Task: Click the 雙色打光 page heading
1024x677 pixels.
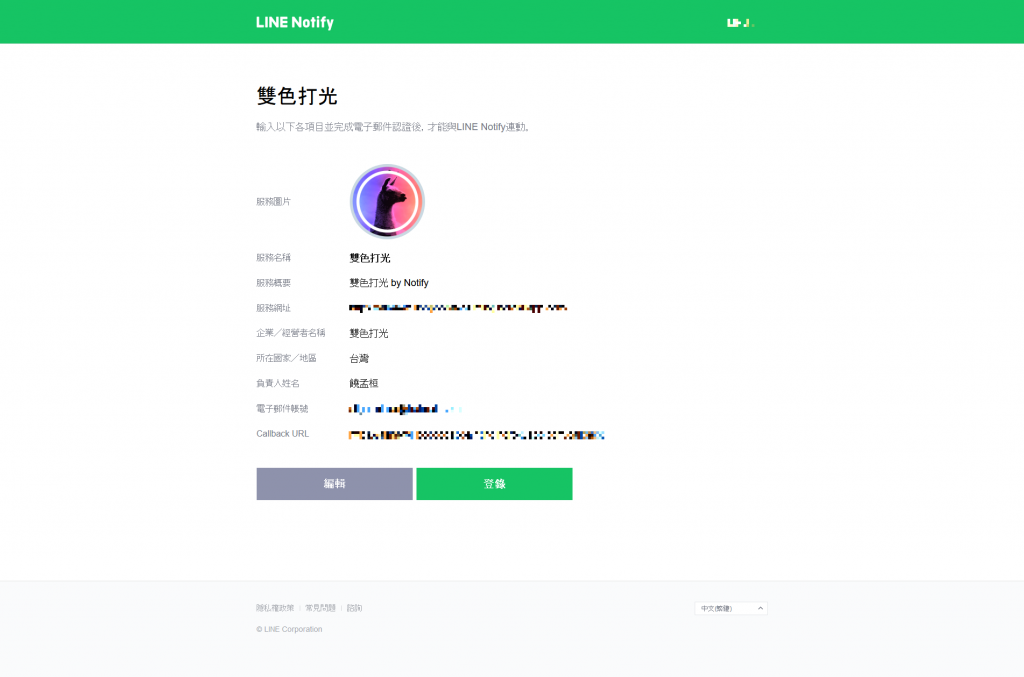Action: tap(297, 96)
